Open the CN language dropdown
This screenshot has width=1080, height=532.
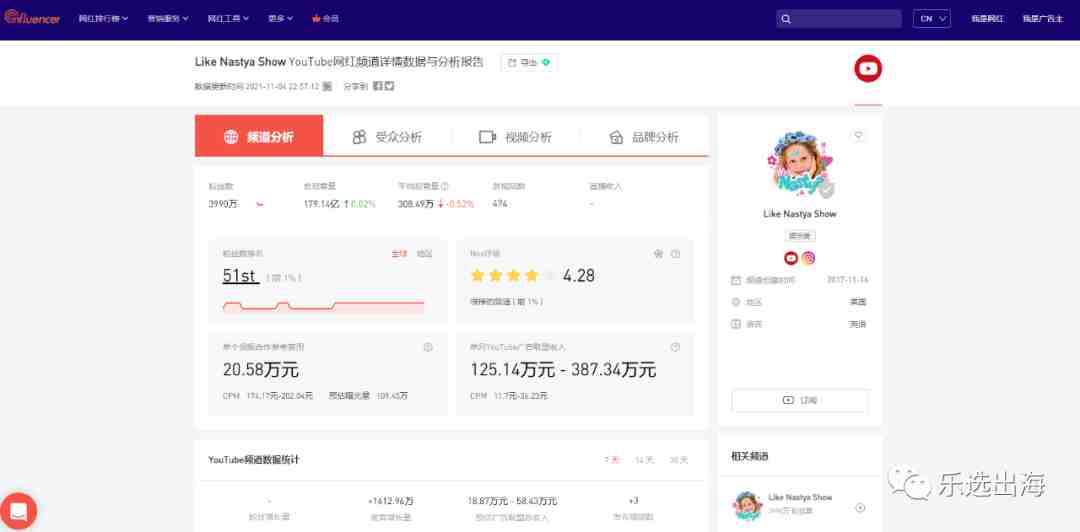932,19
